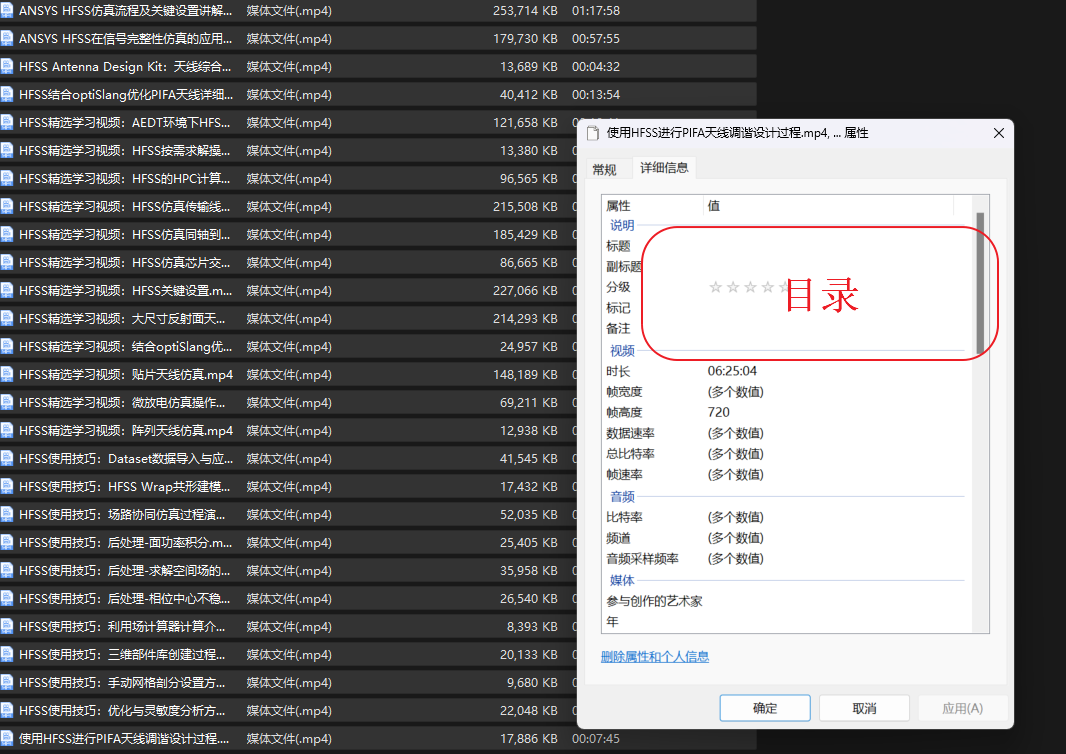Click file icon of HFSS使用技巧：场路协同仿真过程演
This screenshot has height=754, width=1066.
click(7, 515)
